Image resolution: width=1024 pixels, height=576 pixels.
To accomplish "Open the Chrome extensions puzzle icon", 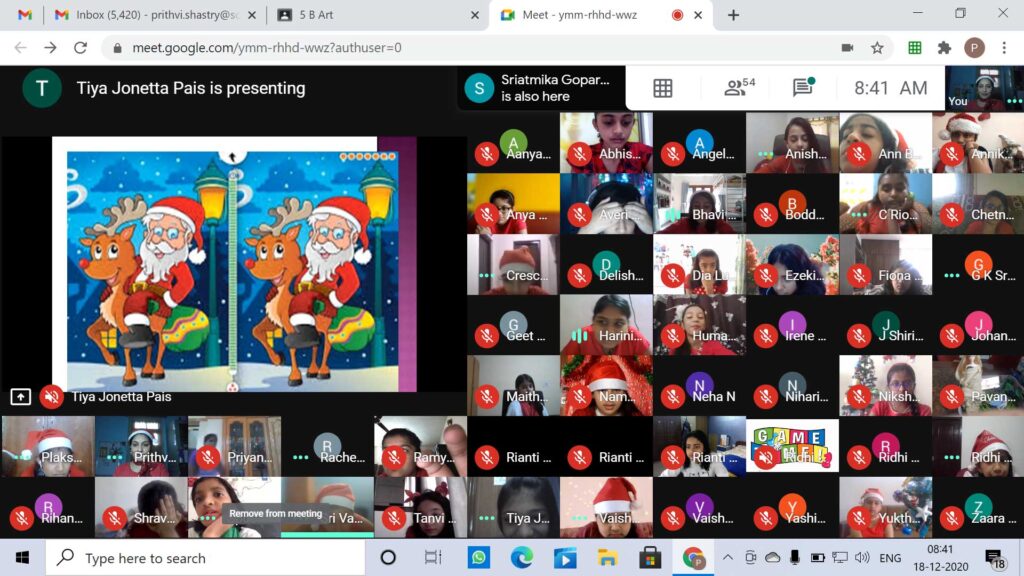I will [x=944, y=48].
